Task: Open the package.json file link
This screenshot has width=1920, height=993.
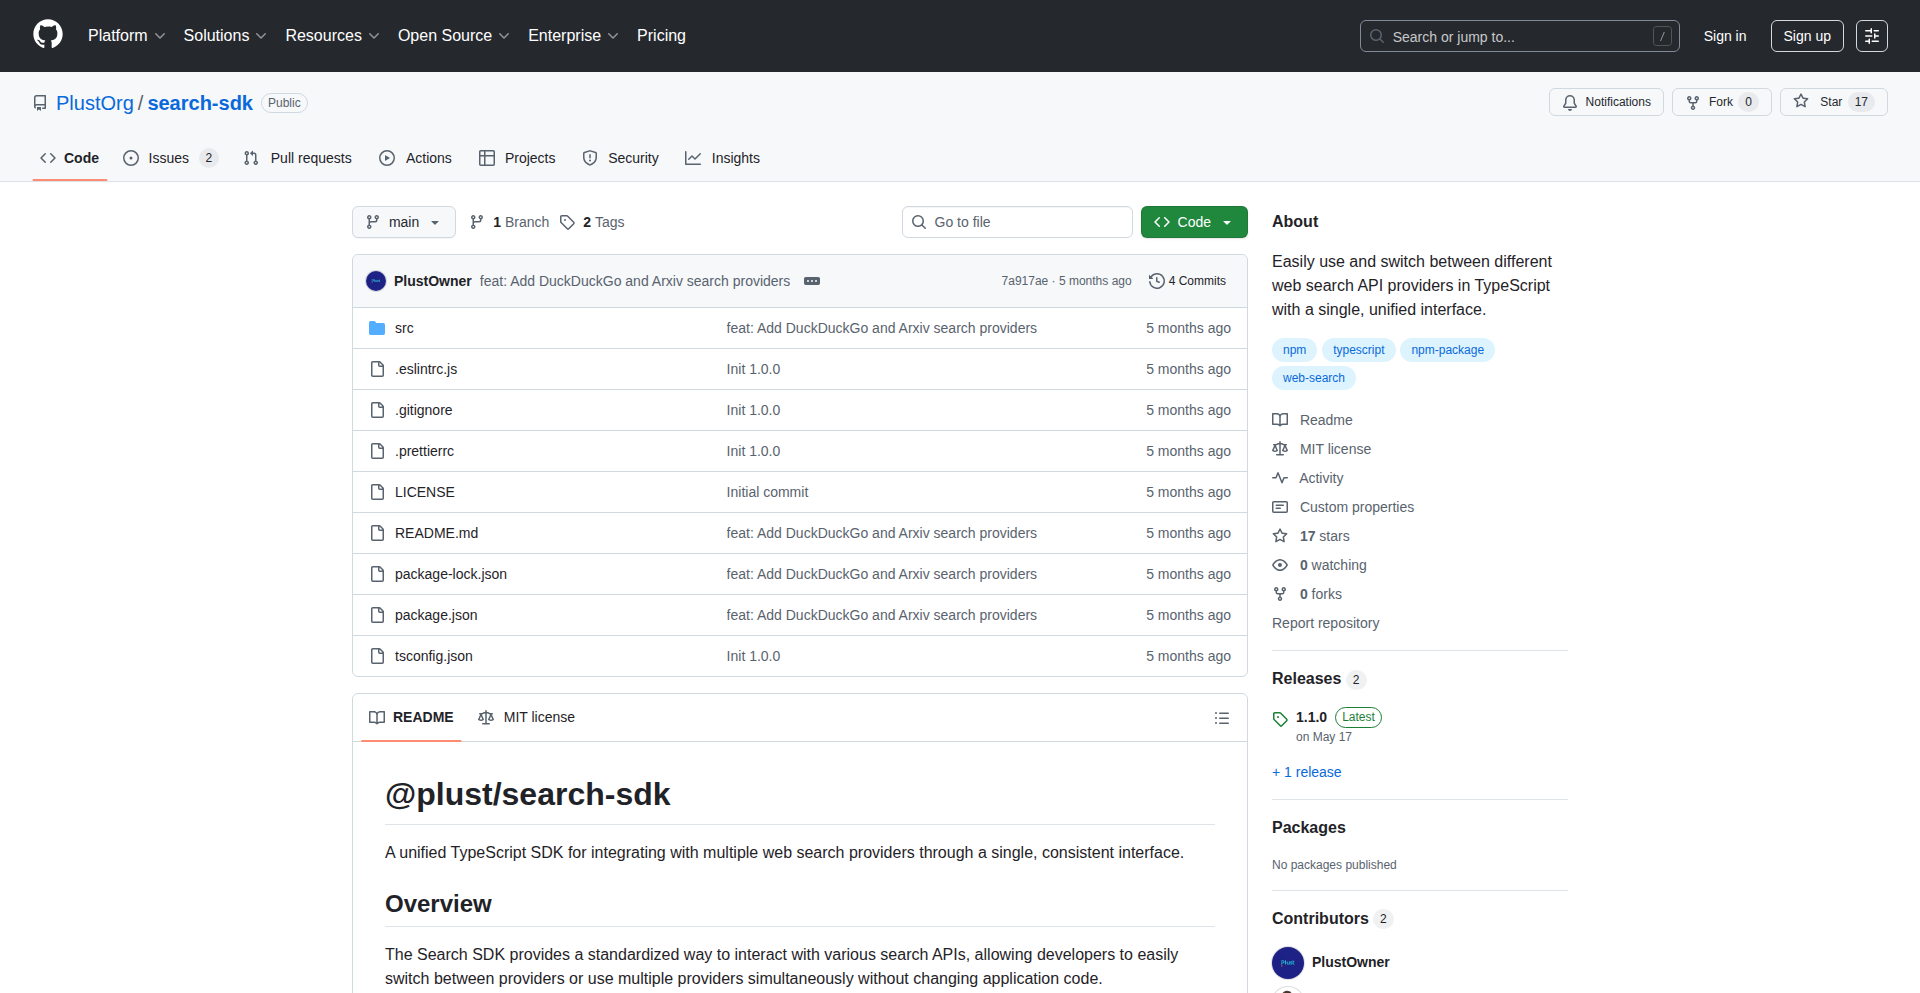Action: 436,615
